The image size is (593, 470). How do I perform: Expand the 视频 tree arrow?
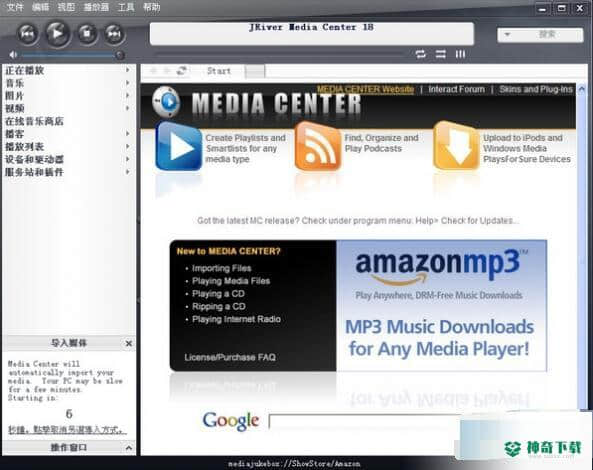tap(128, 108)
